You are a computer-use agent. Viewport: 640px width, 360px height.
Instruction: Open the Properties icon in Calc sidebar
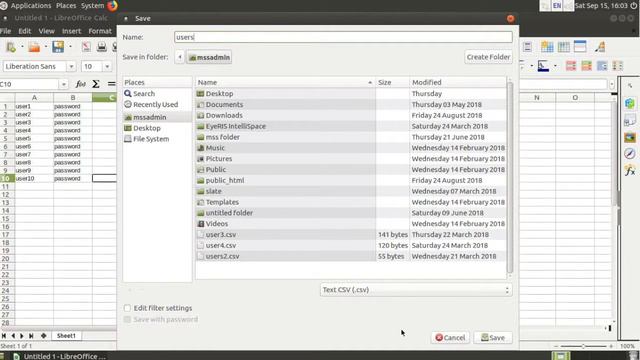pyautogui.click(x=630, y=104)
